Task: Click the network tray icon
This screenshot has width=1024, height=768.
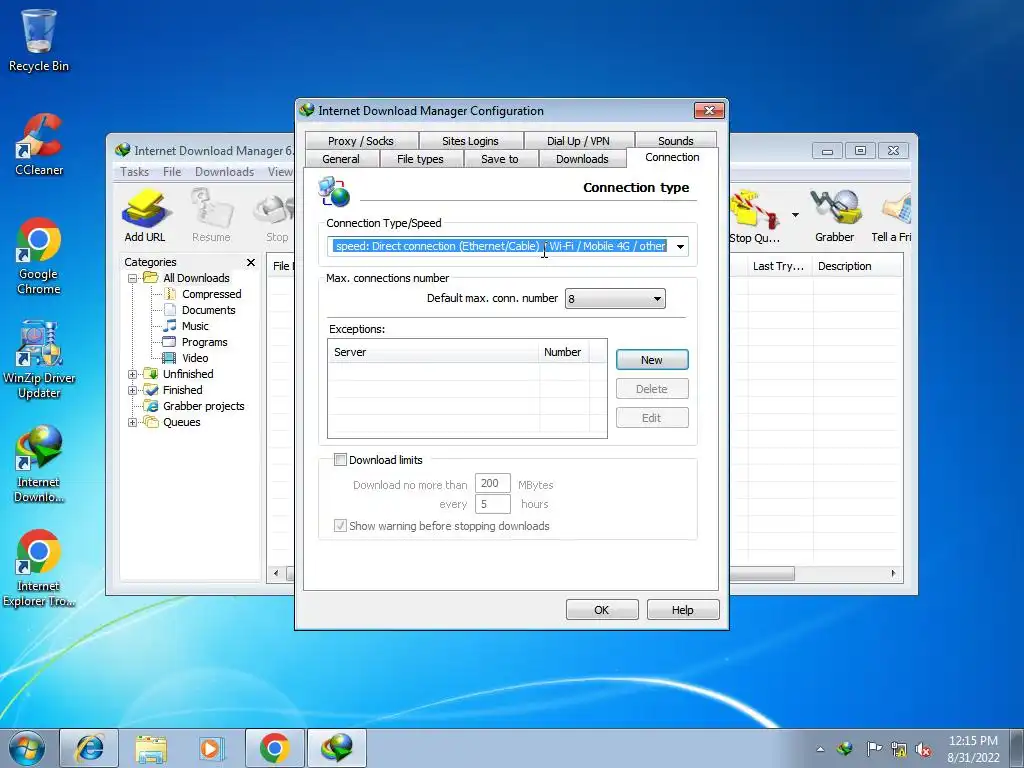Action: [899, 749]
